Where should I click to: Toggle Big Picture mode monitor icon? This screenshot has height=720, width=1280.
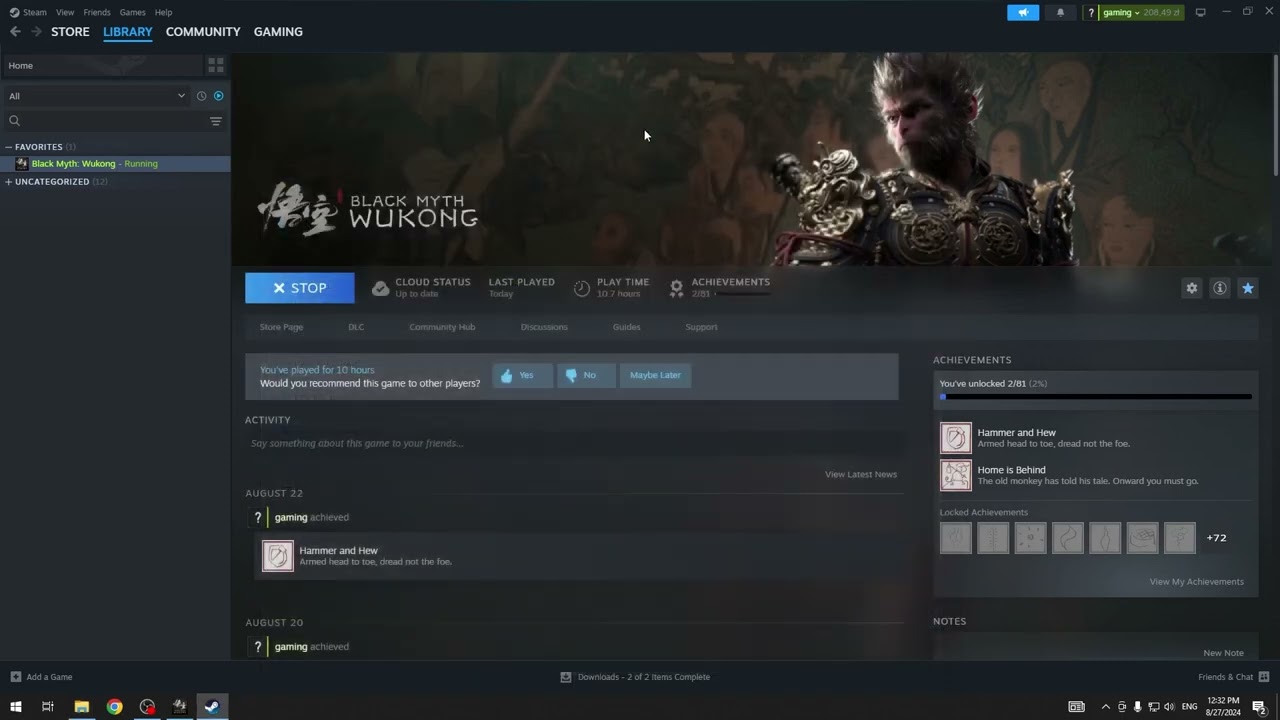(x=1200, y=12)
